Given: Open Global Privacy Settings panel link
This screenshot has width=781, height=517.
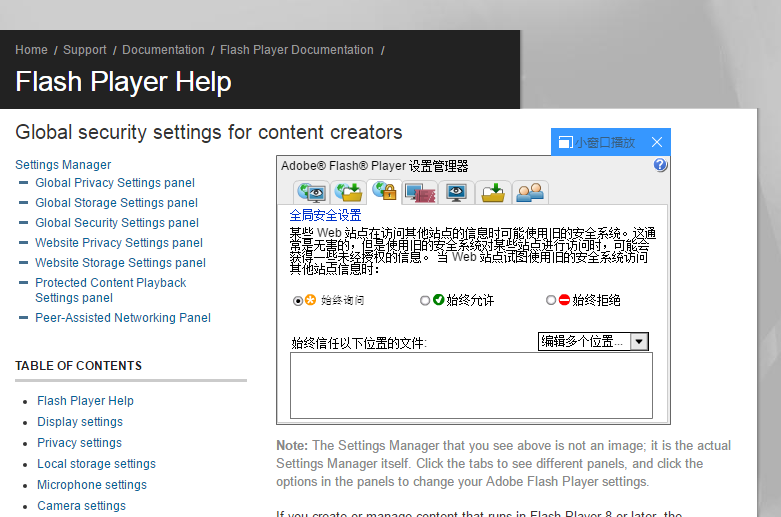Looking at the screenshot, I should pos(115,183).
